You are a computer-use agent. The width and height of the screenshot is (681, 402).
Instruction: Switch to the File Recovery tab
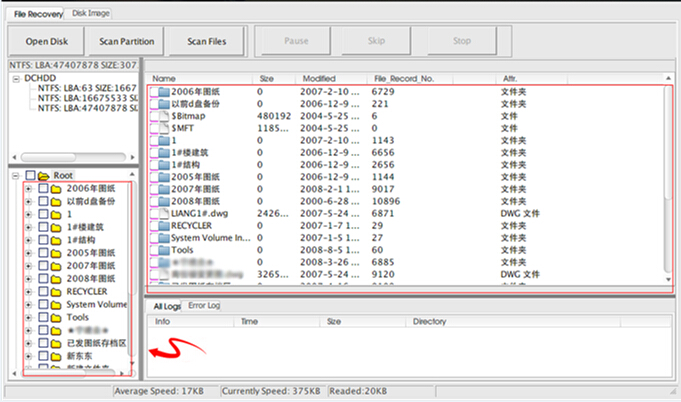point(38,14)
